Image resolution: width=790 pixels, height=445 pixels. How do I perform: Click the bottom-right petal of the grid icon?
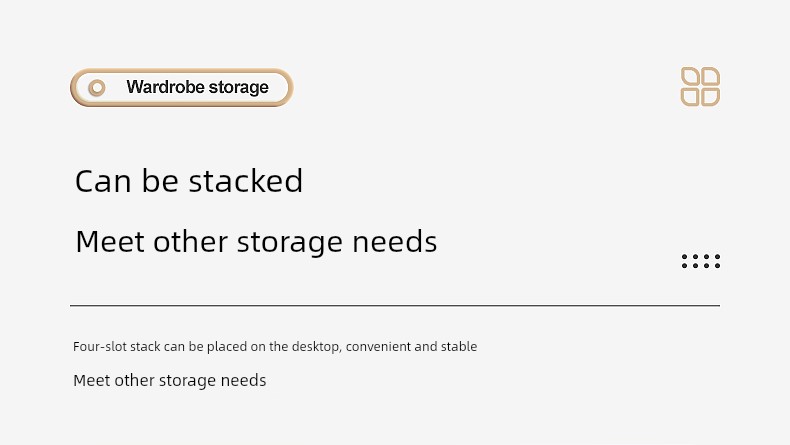[x=710, y=97]
